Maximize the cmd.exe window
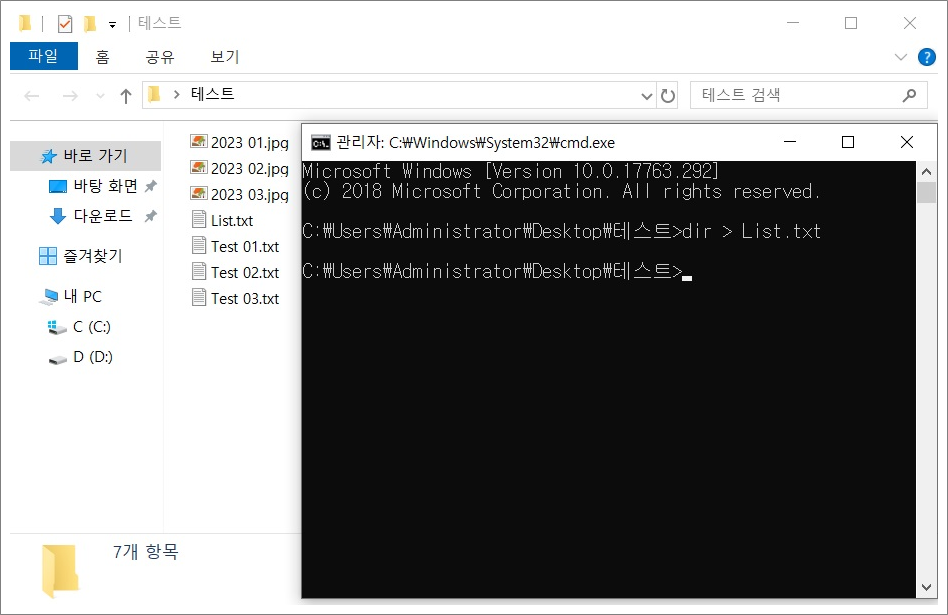This screenshot has width=948, height=615. point(848,142)
